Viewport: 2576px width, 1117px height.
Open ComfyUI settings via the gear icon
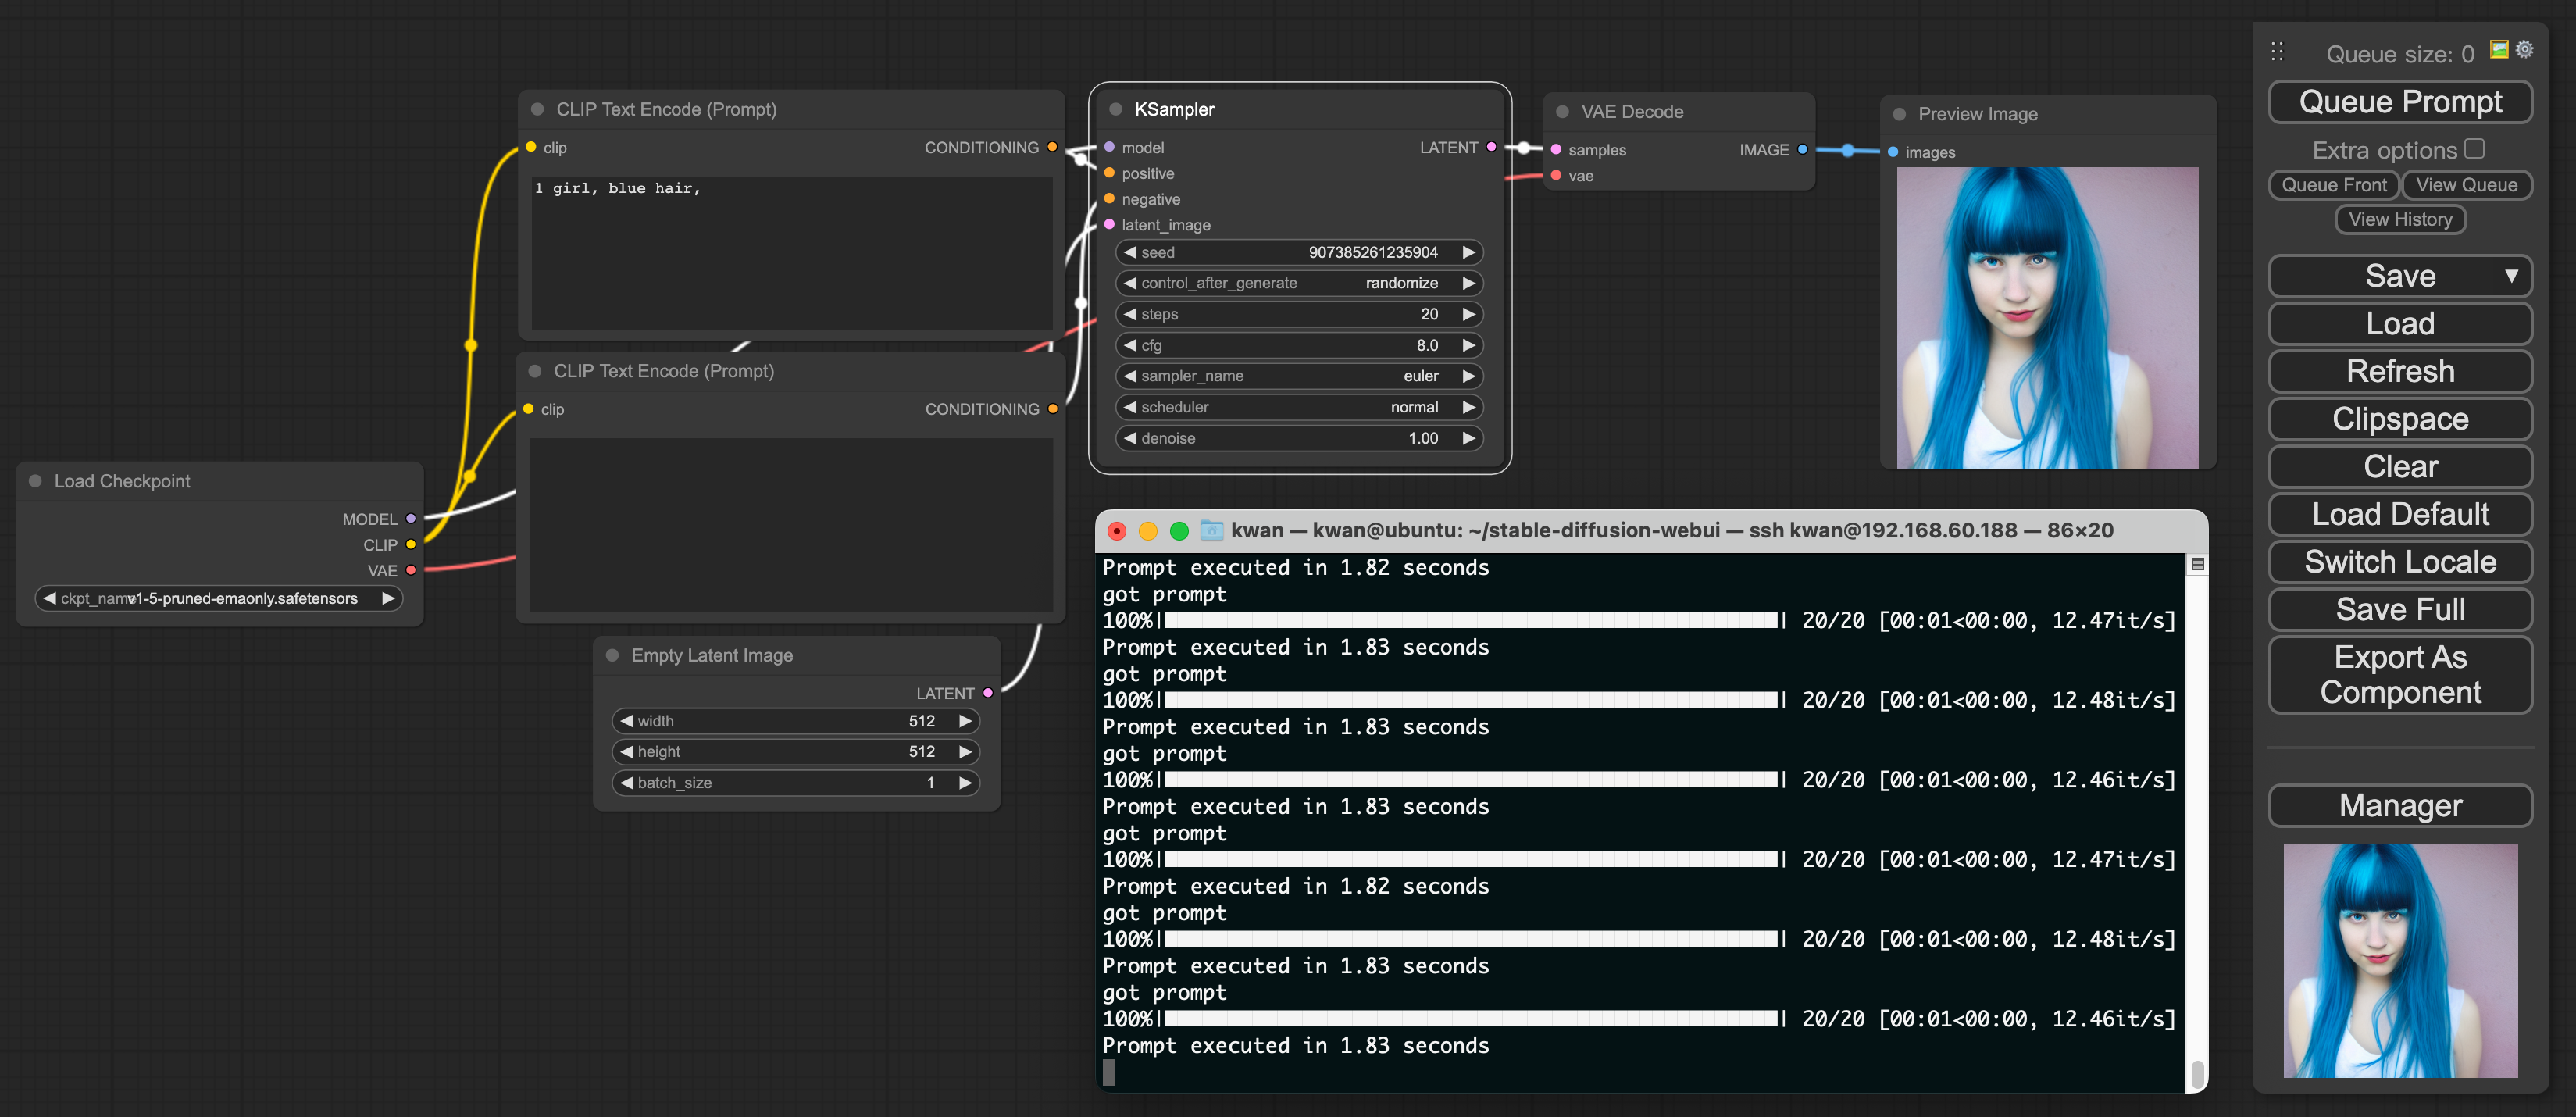coord(2526,48)
